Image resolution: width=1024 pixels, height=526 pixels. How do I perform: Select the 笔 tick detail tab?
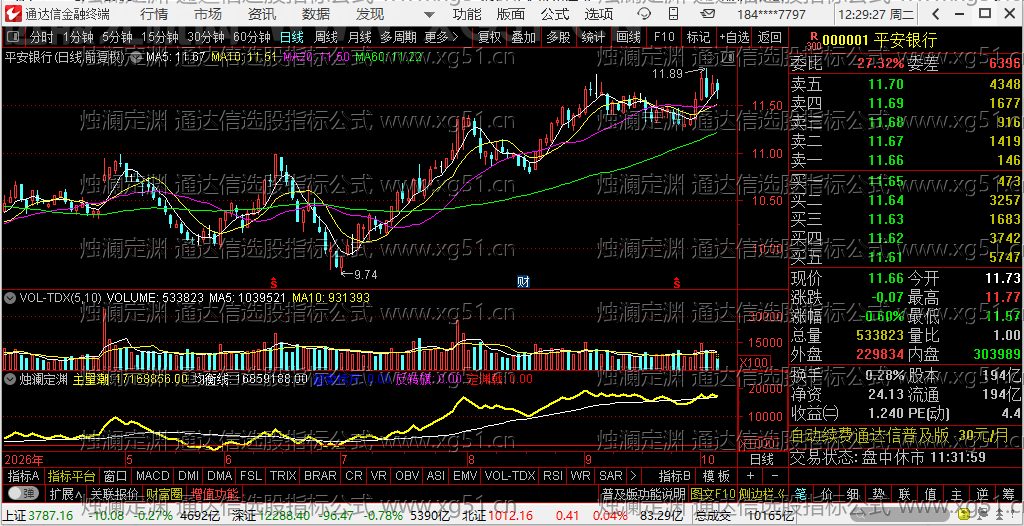[x=801, y=493]
